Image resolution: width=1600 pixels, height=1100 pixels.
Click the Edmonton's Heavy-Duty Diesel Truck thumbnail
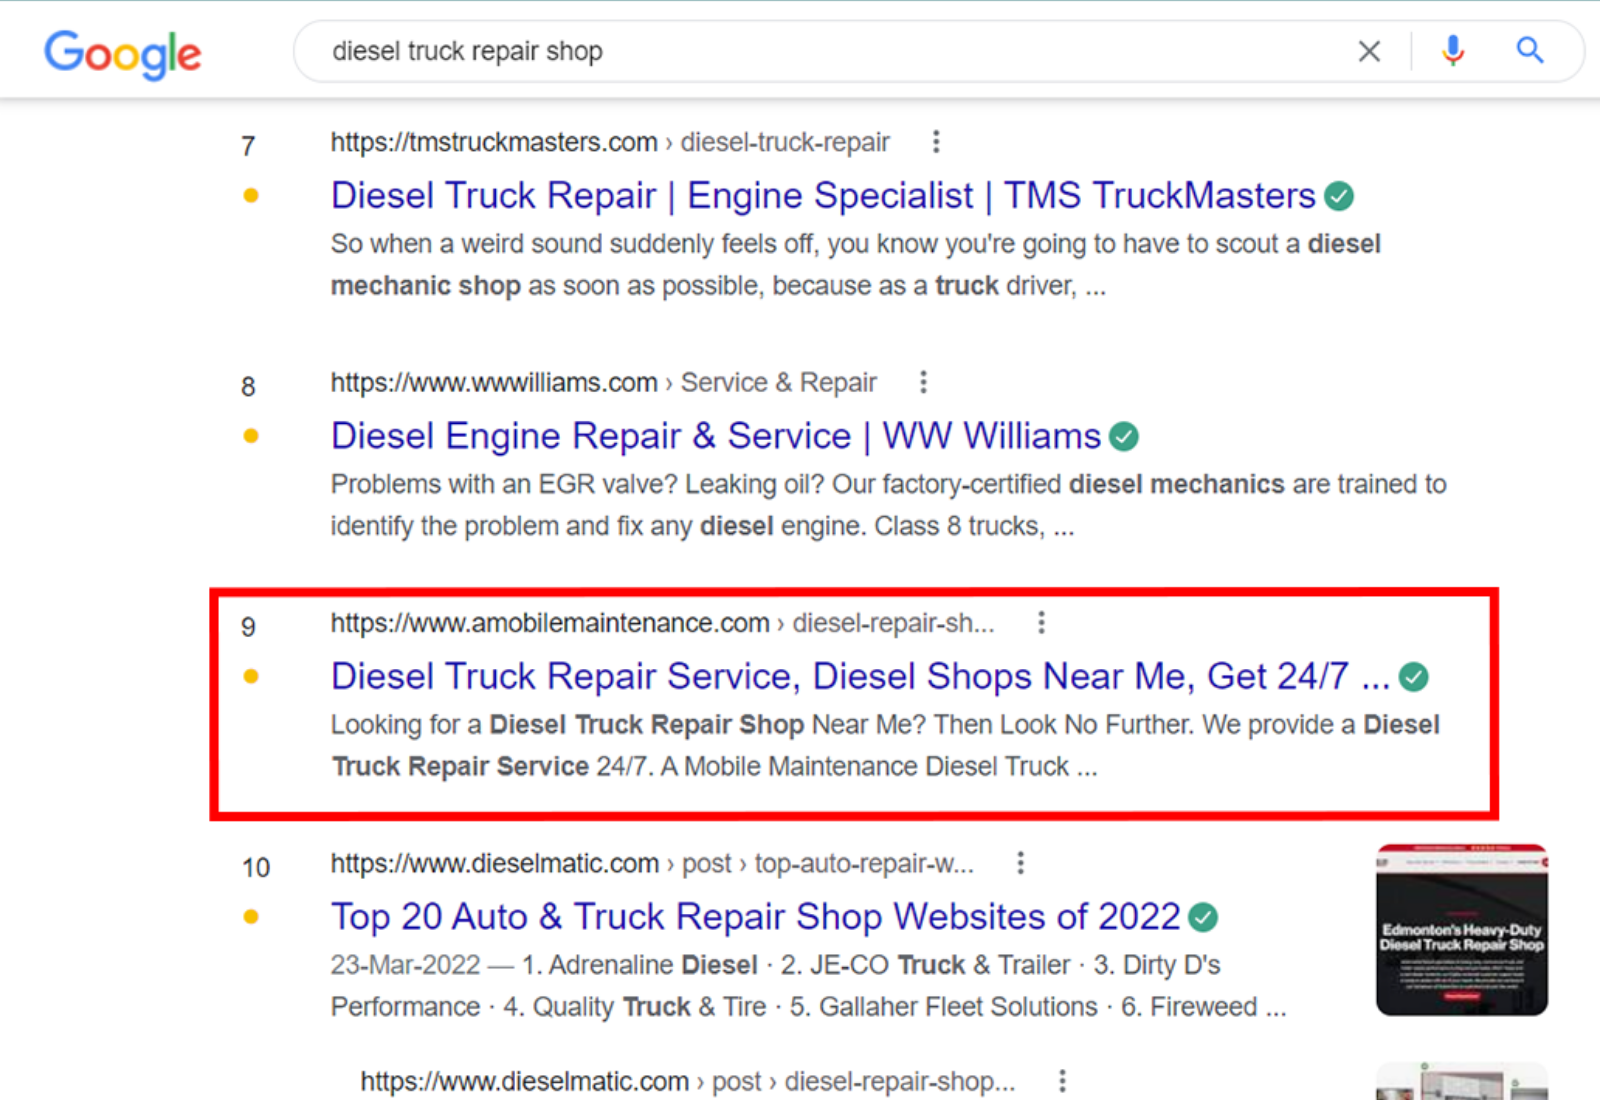click(1461, 929)
